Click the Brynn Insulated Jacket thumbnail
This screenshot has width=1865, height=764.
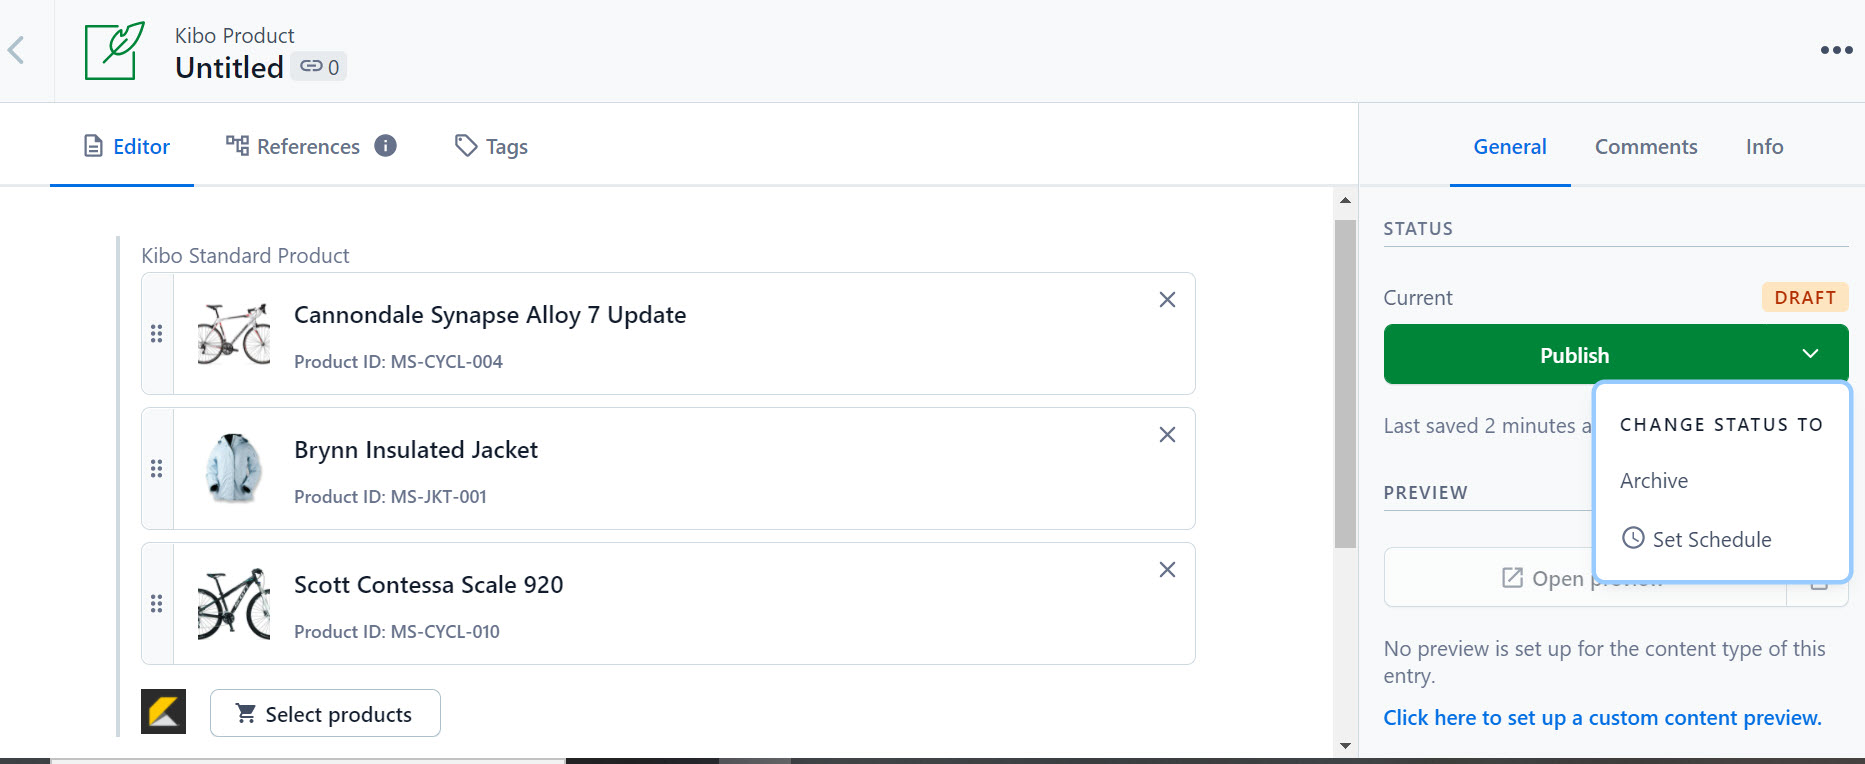233,468
